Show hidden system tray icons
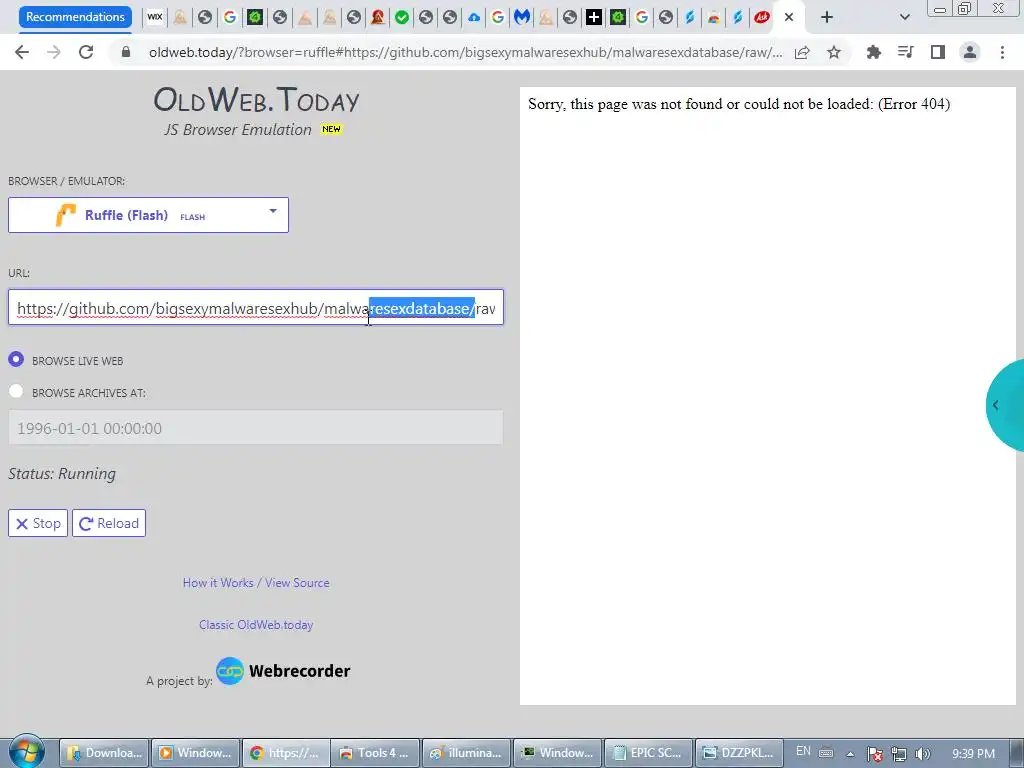1024x768 pixels. [x=850, y=754]
